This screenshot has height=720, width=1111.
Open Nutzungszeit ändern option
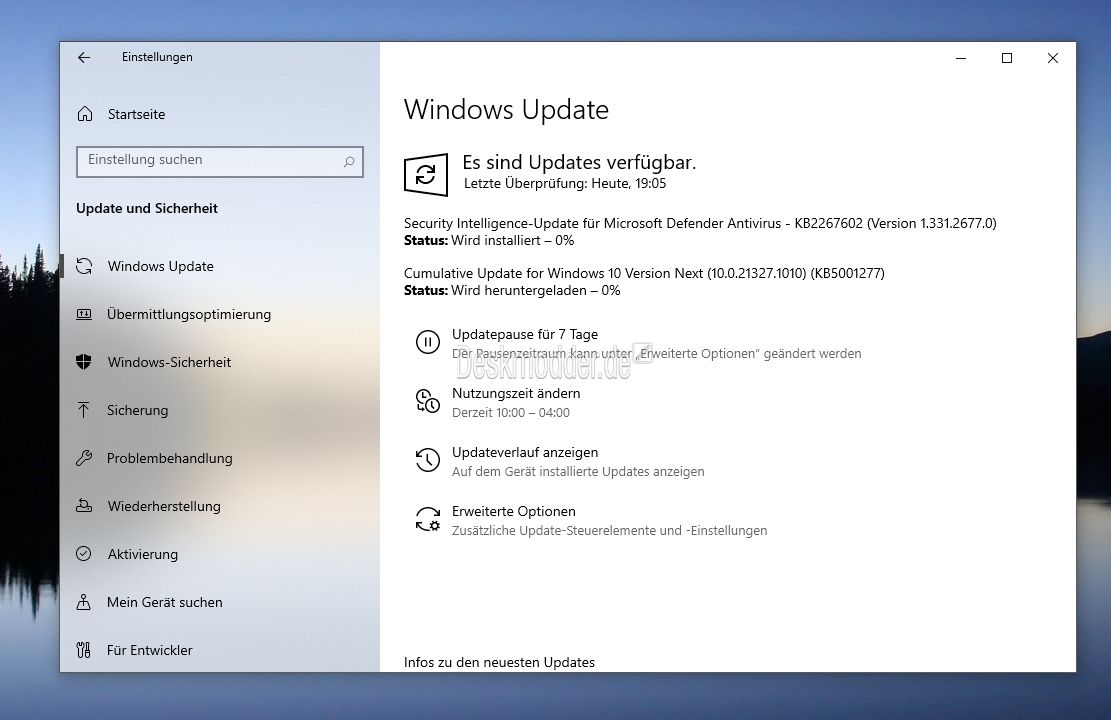515,394
